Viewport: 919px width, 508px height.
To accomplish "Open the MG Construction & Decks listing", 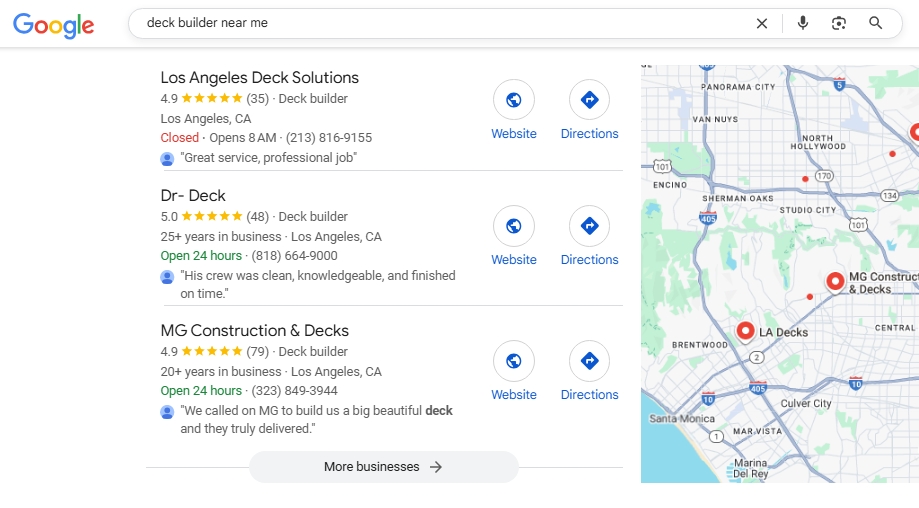I will (x=254, y=331).
